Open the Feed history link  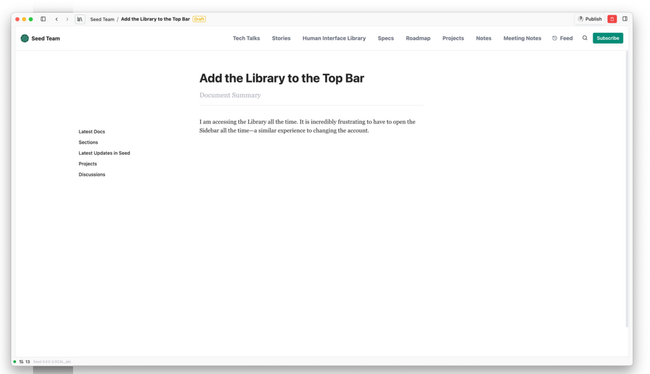click(563, 38)
